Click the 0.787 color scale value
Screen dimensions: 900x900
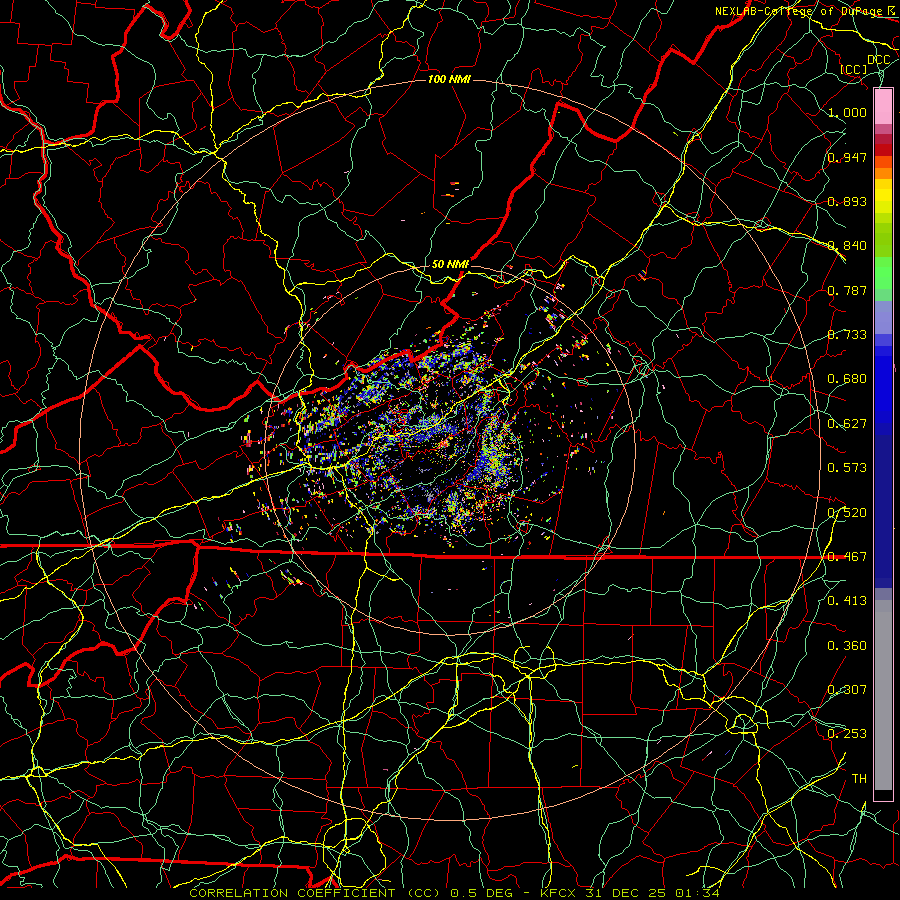pyautogui.click(x=847, y=290)
